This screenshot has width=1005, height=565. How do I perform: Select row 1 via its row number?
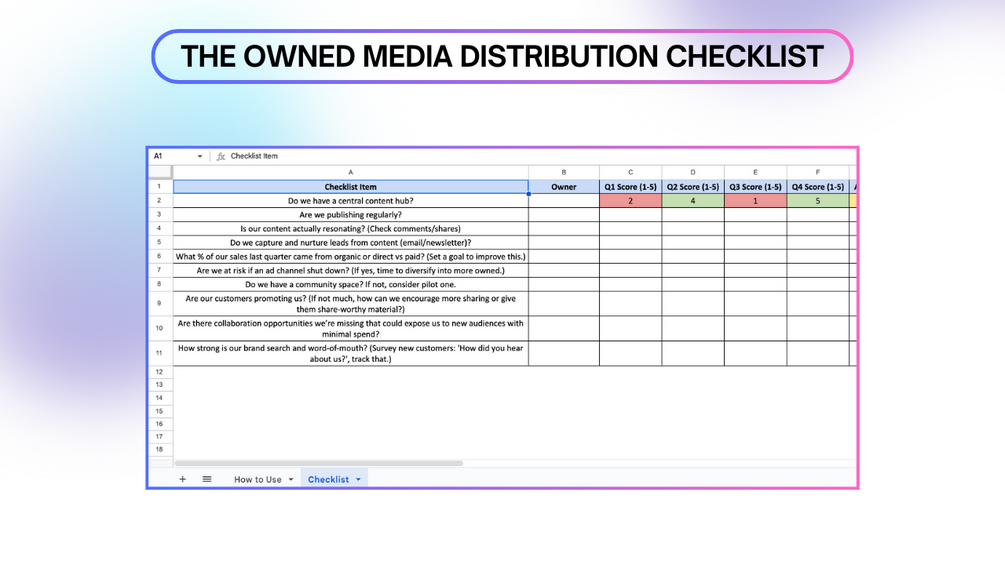[x=160, y=187]
